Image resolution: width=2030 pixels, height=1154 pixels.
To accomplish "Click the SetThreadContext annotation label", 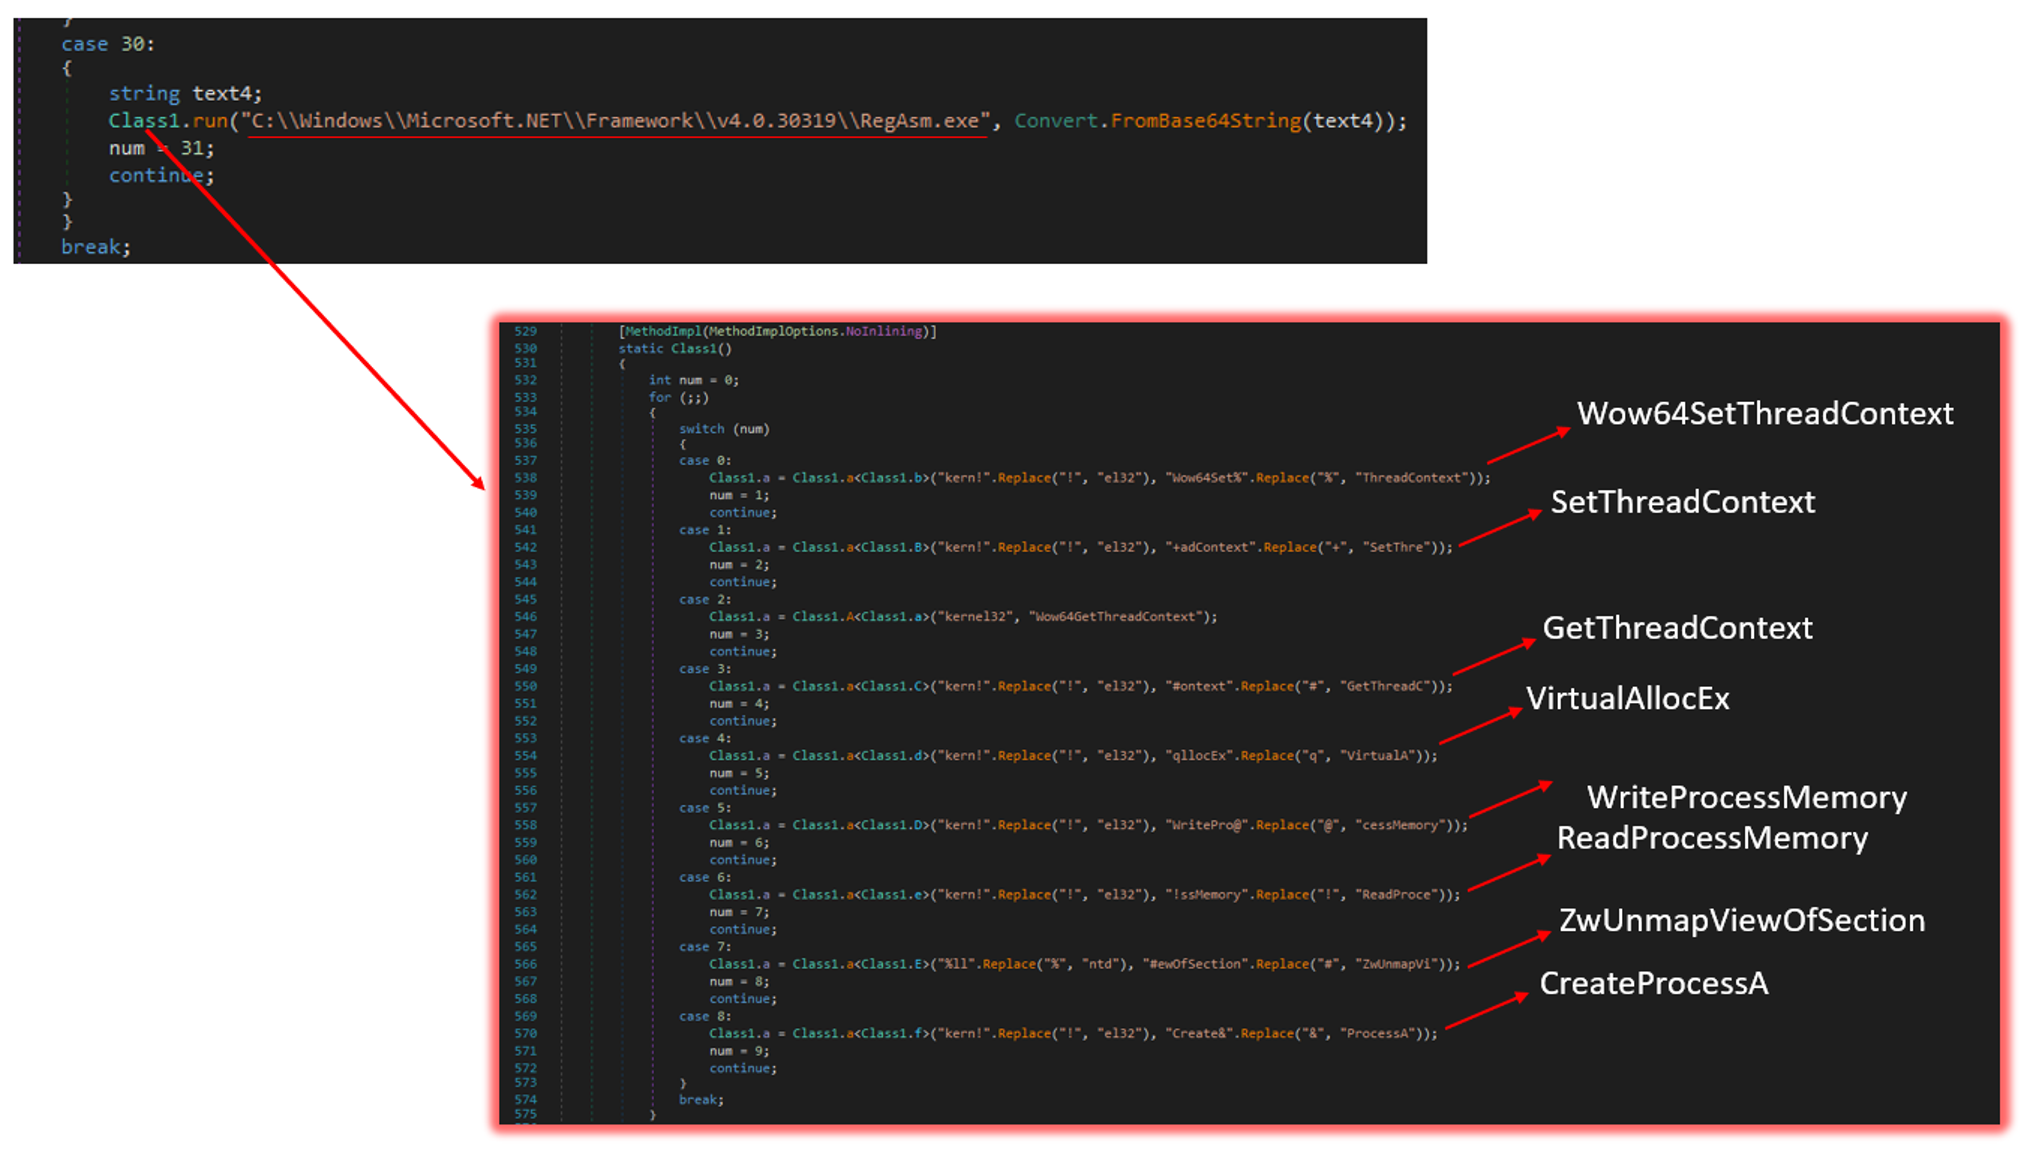I will point(1683,503).
